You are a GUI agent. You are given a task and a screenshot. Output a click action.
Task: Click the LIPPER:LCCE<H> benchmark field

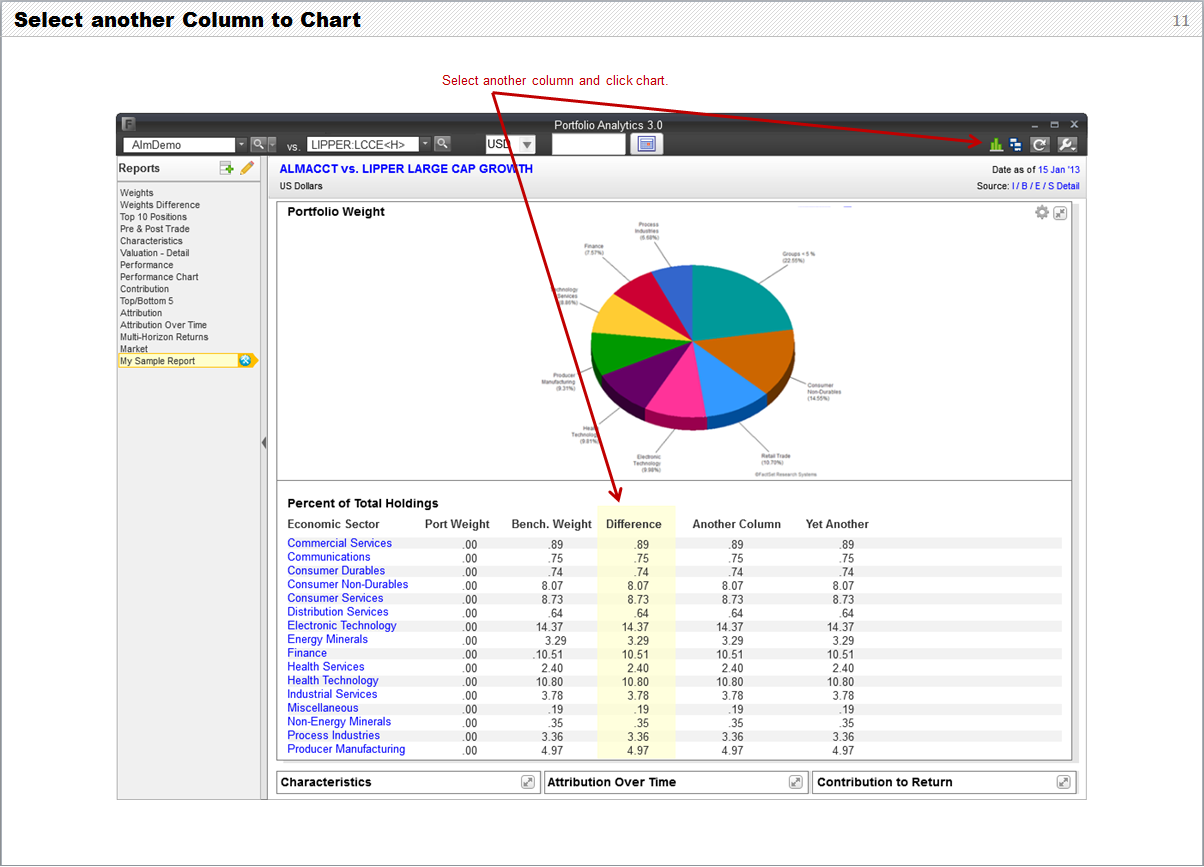coord(363,144)
